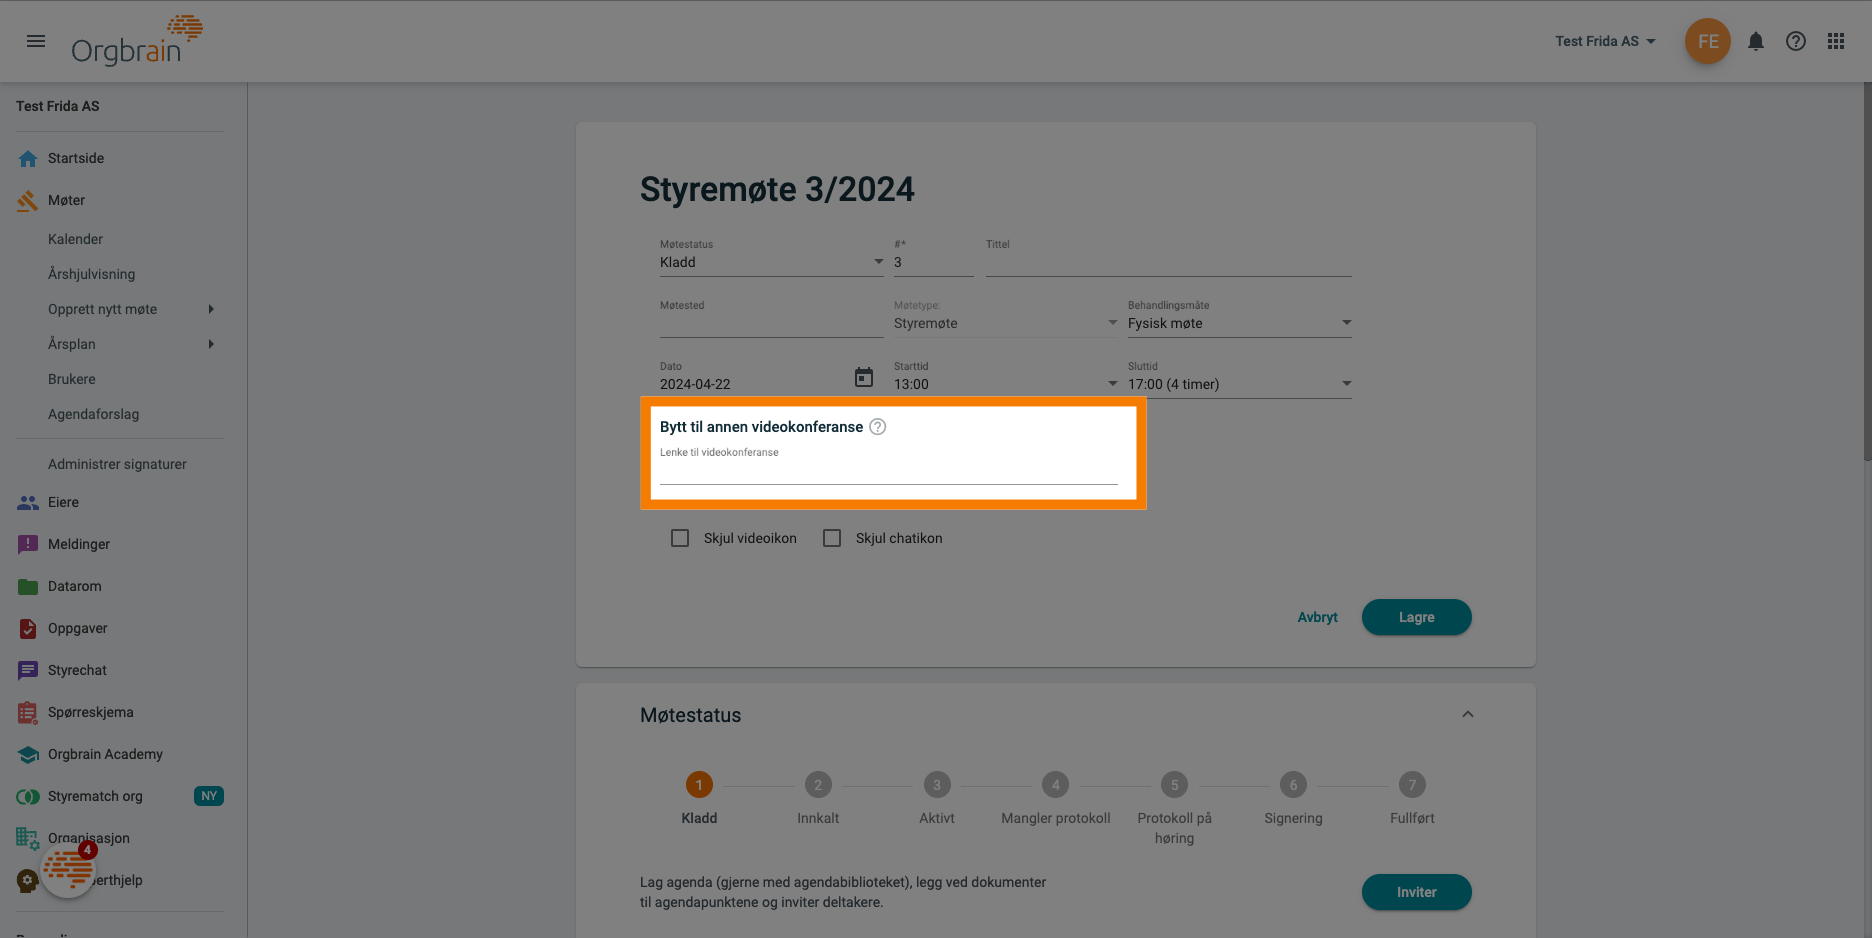Open the Møtestatus Kladd dropdown
This screenshot has width=1872, height=938.
(771, 262)
